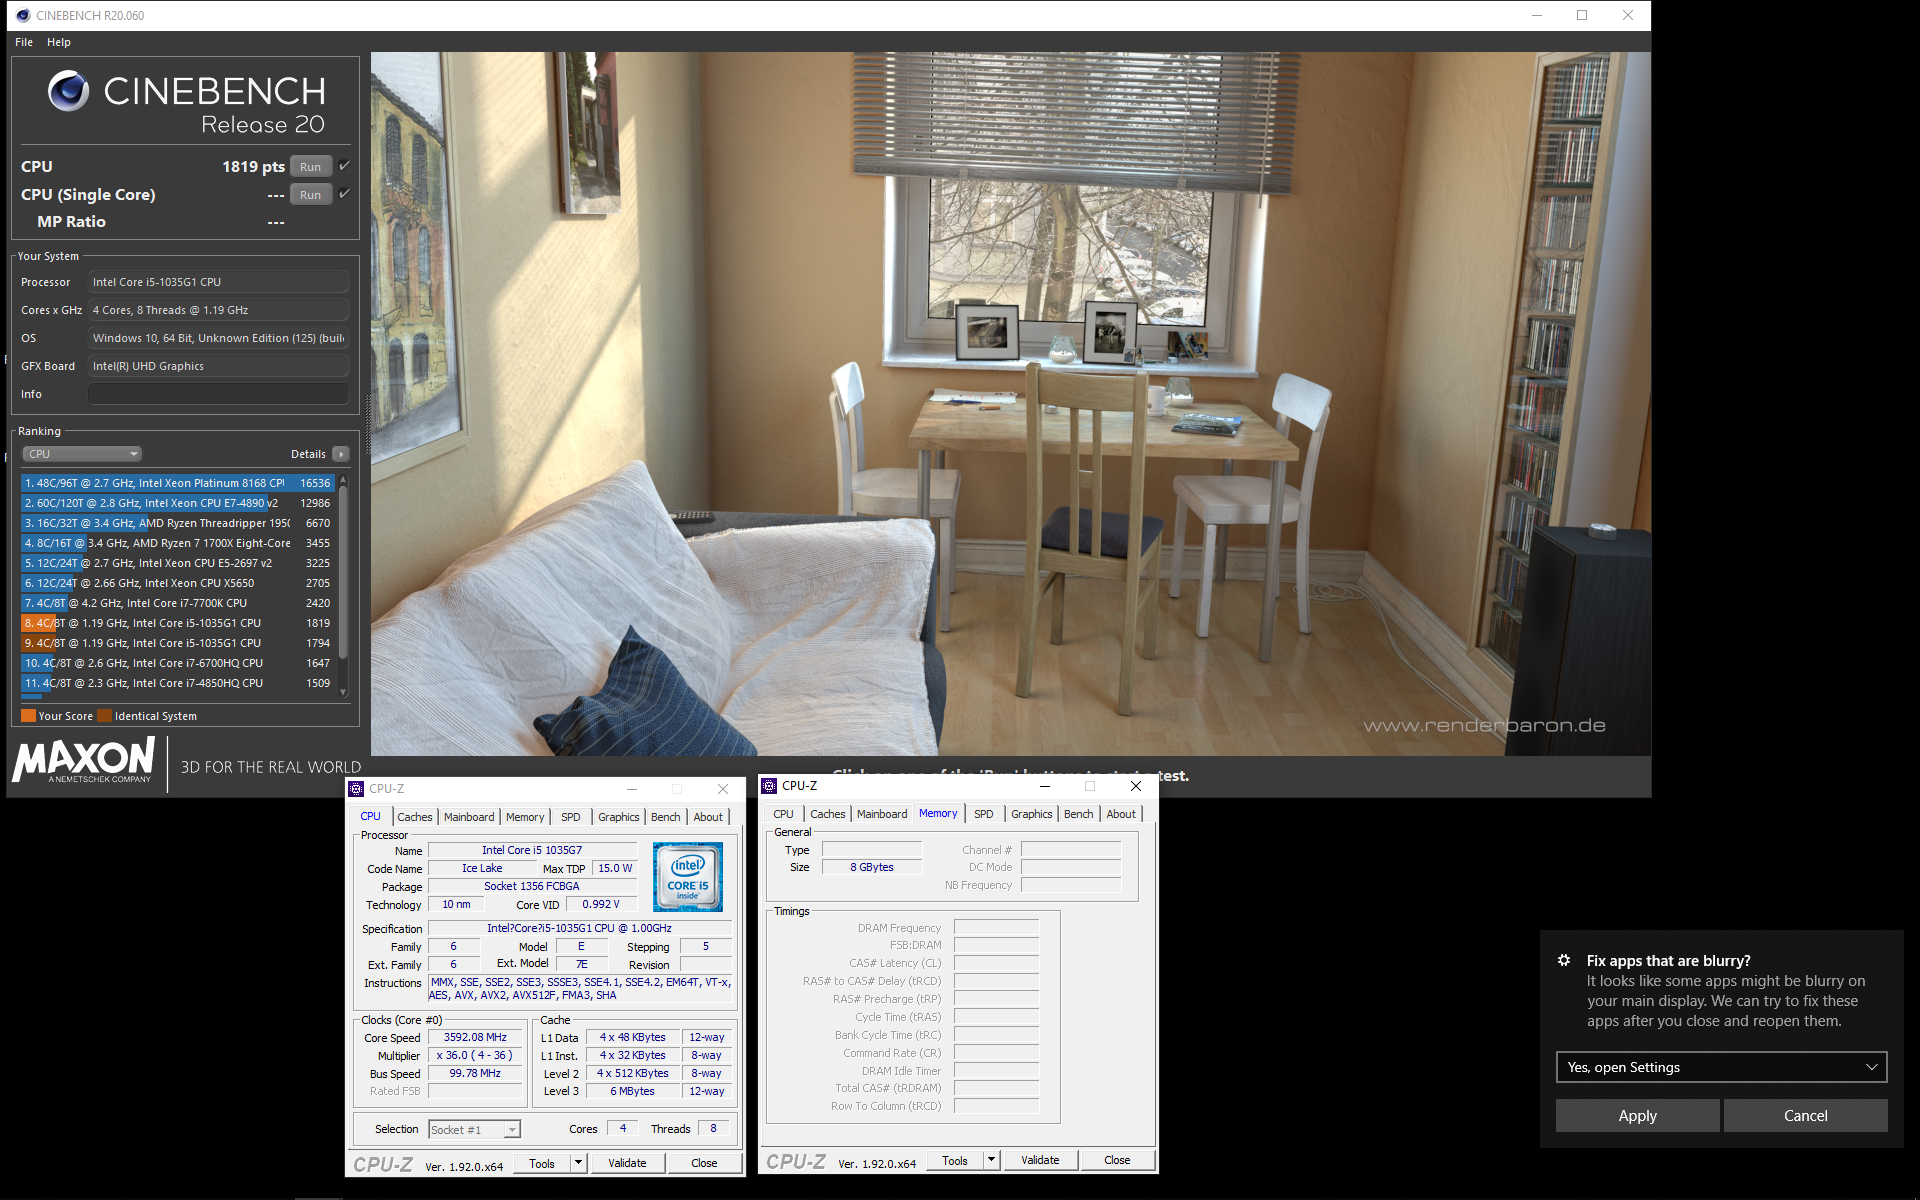Click Tools button in left CPU-Z window

(542, 1163)
